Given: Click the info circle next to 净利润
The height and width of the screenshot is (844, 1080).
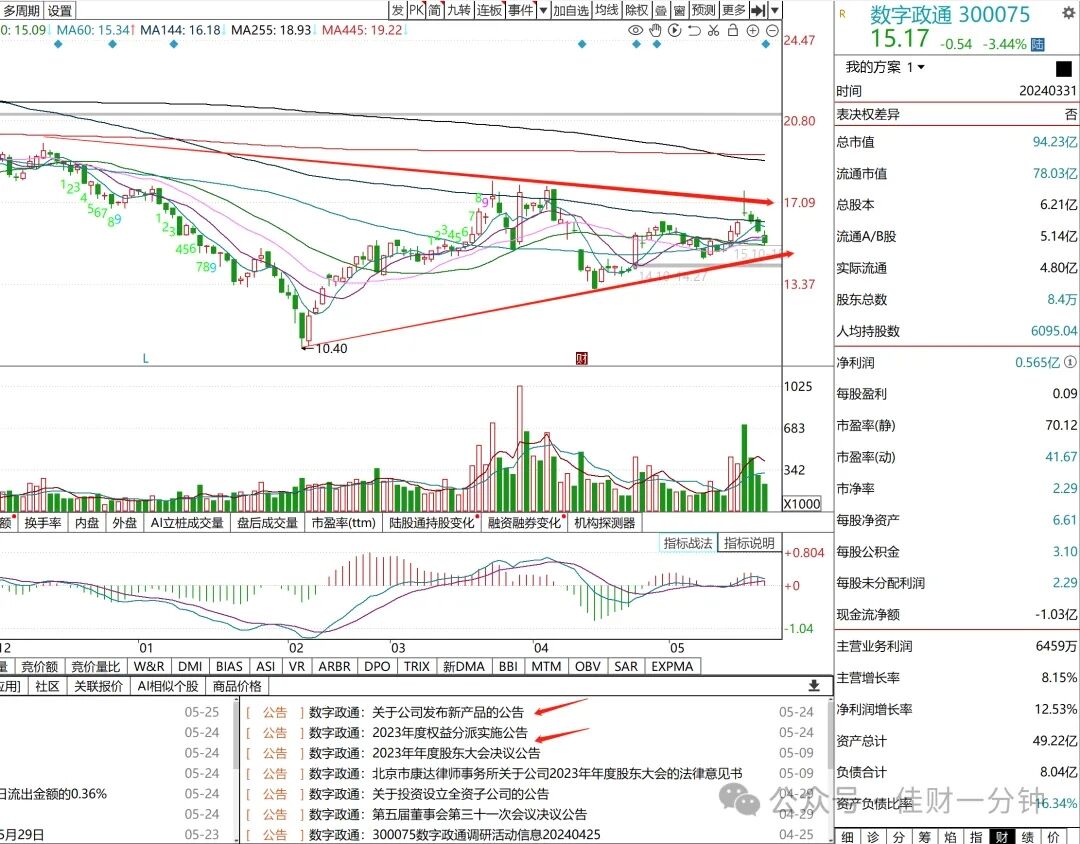Looking at the screenshot, I should (1070, 362).
